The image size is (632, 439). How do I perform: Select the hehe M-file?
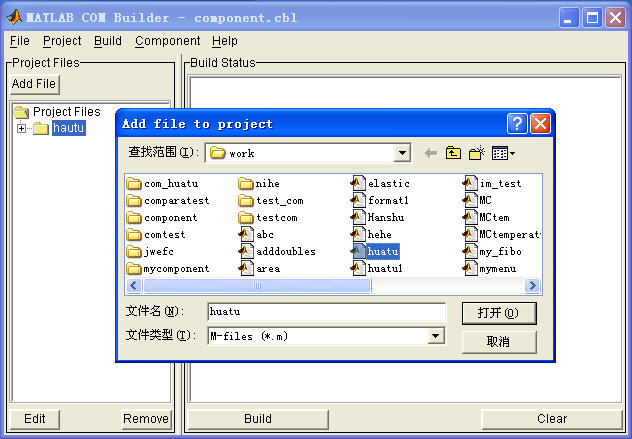[371, 235]
